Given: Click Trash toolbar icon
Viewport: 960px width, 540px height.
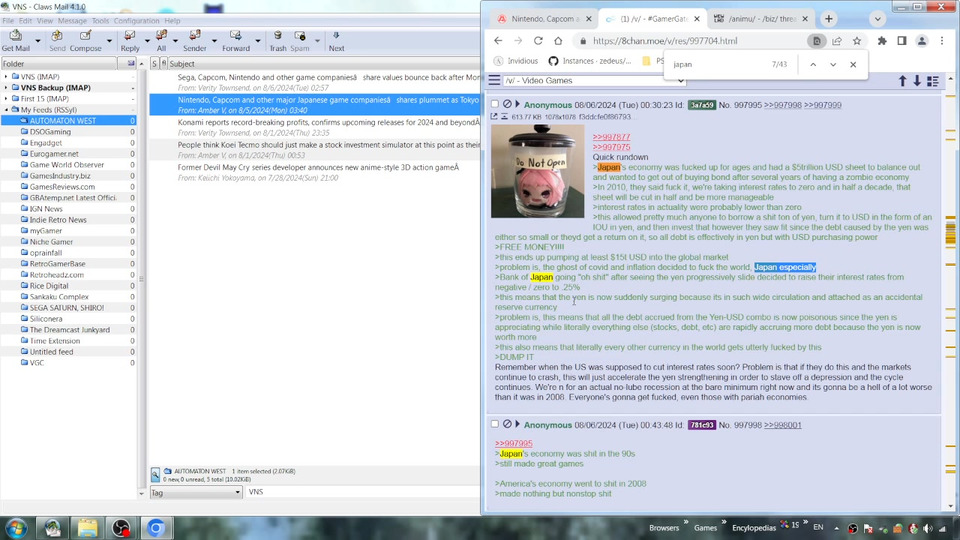Looking at the screenshot, I should [x=278, y=40].
